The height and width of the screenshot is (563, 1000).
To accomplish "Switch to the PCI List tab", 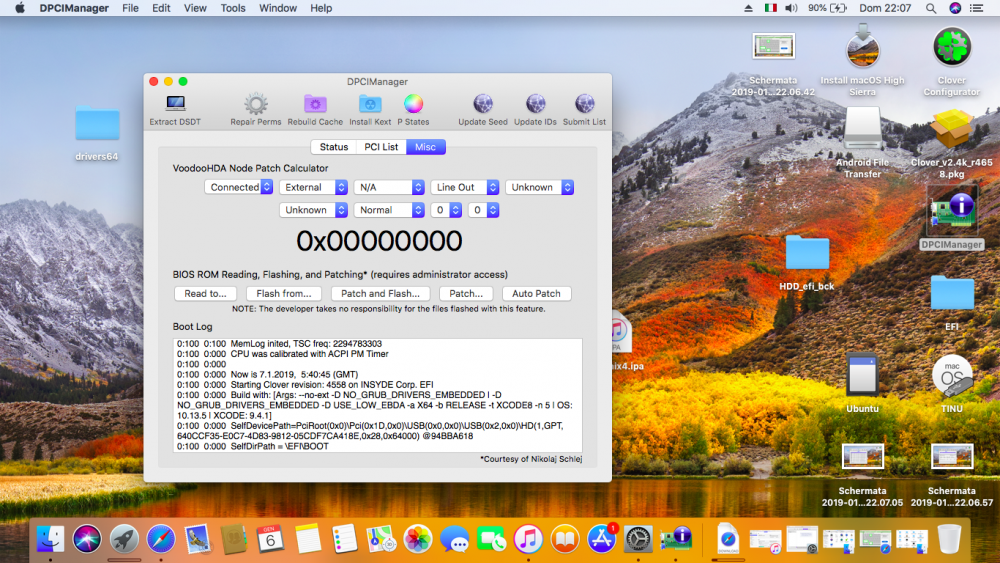I will [x=381, y=147].
